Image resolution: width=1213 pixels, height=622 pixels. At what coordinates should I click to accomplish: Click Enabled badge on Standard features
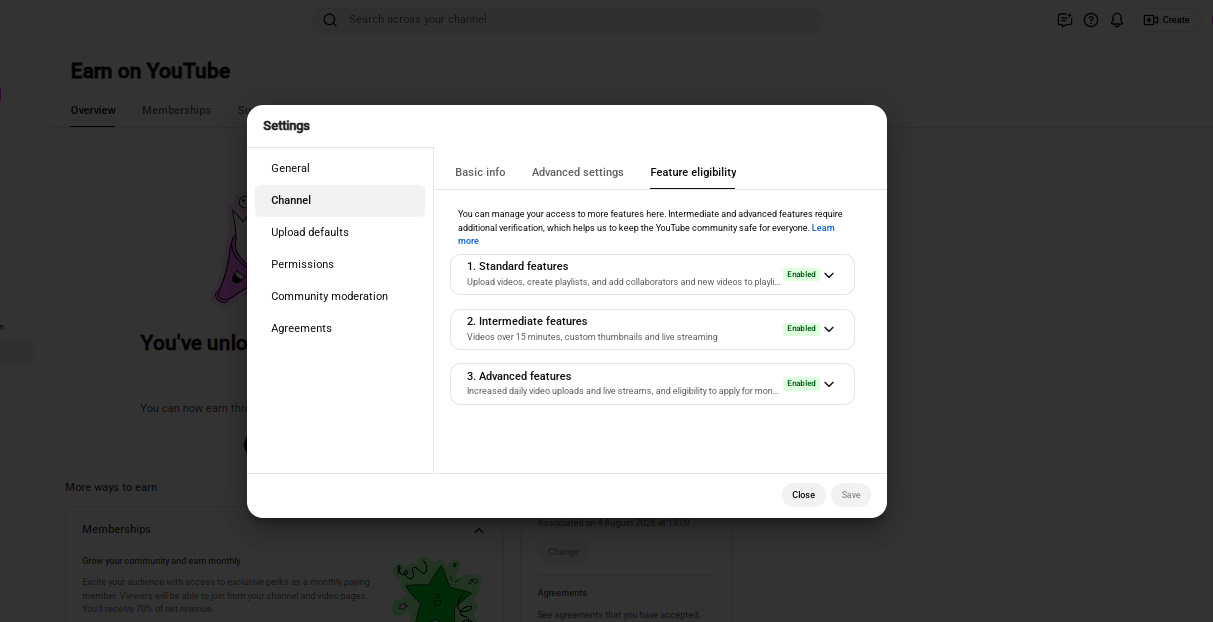[x=801, y=274]
